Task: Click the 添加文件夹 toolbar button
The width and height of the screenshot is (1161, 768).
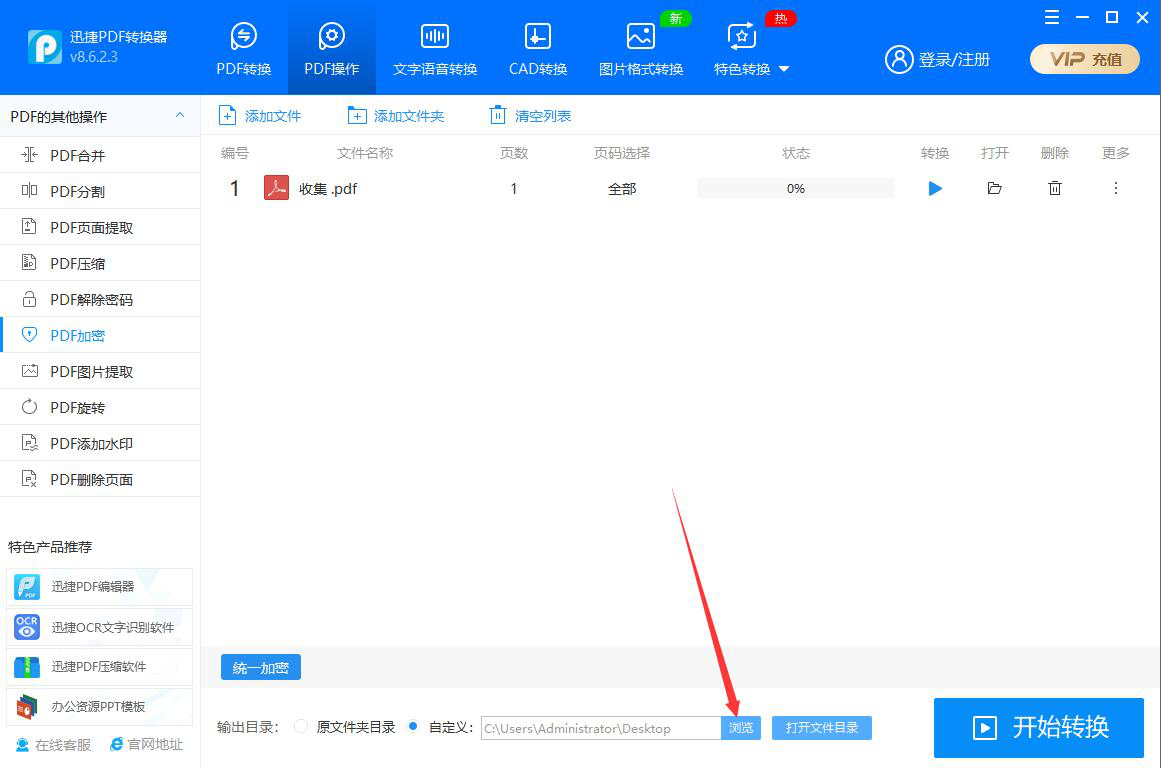Action: coord(395,116)
